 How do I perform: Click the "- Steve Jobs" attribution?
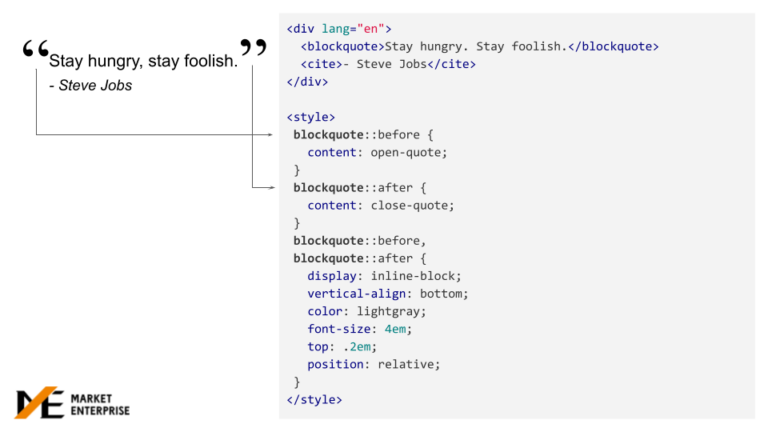[x=90, y=85]
